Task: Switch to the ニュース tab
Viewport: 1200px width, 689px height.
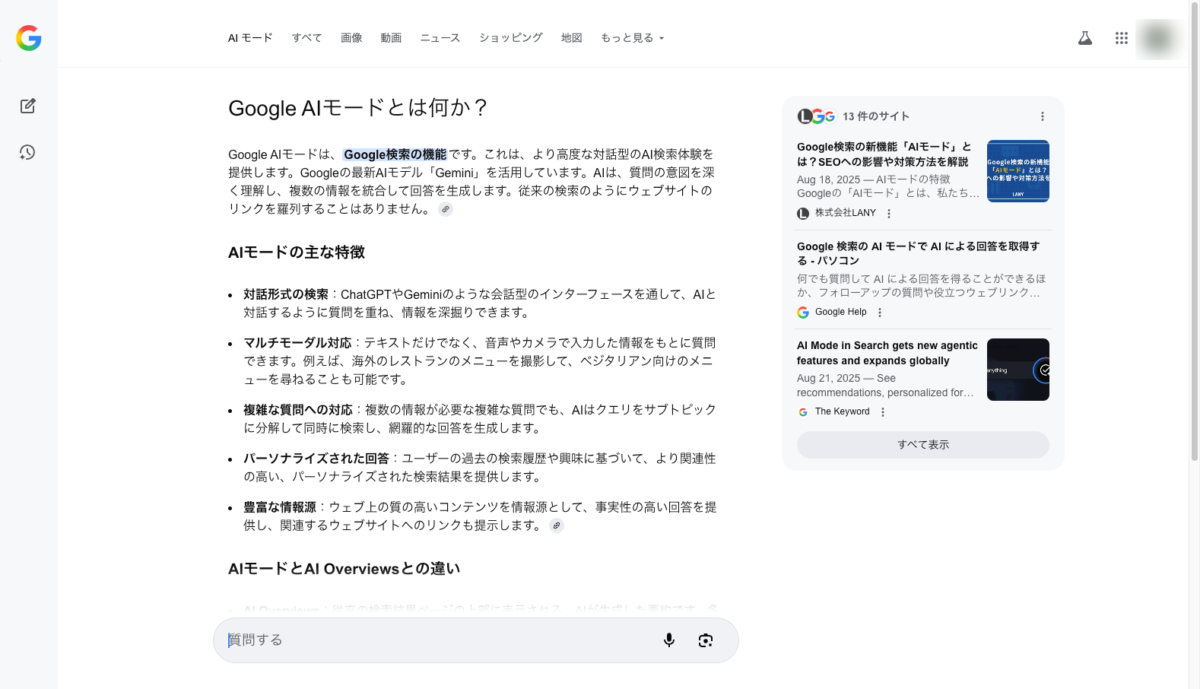Action: (440, 38)
